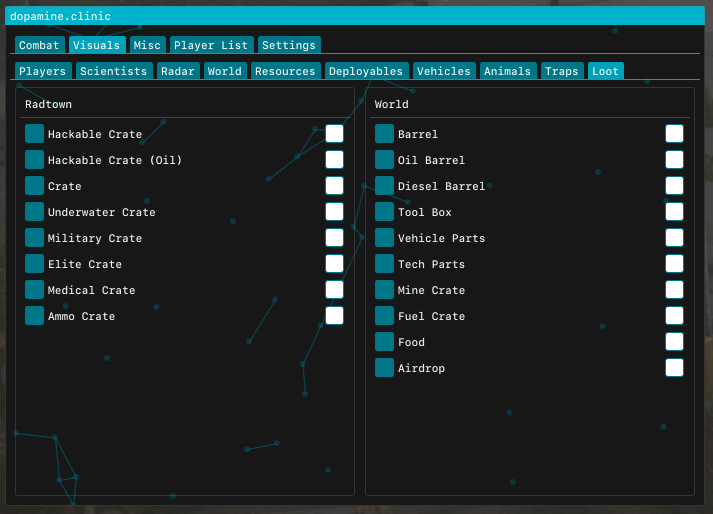Toggle the Elite Crate checkbox
The image size is (713, 514).
(x=334, y=263)
